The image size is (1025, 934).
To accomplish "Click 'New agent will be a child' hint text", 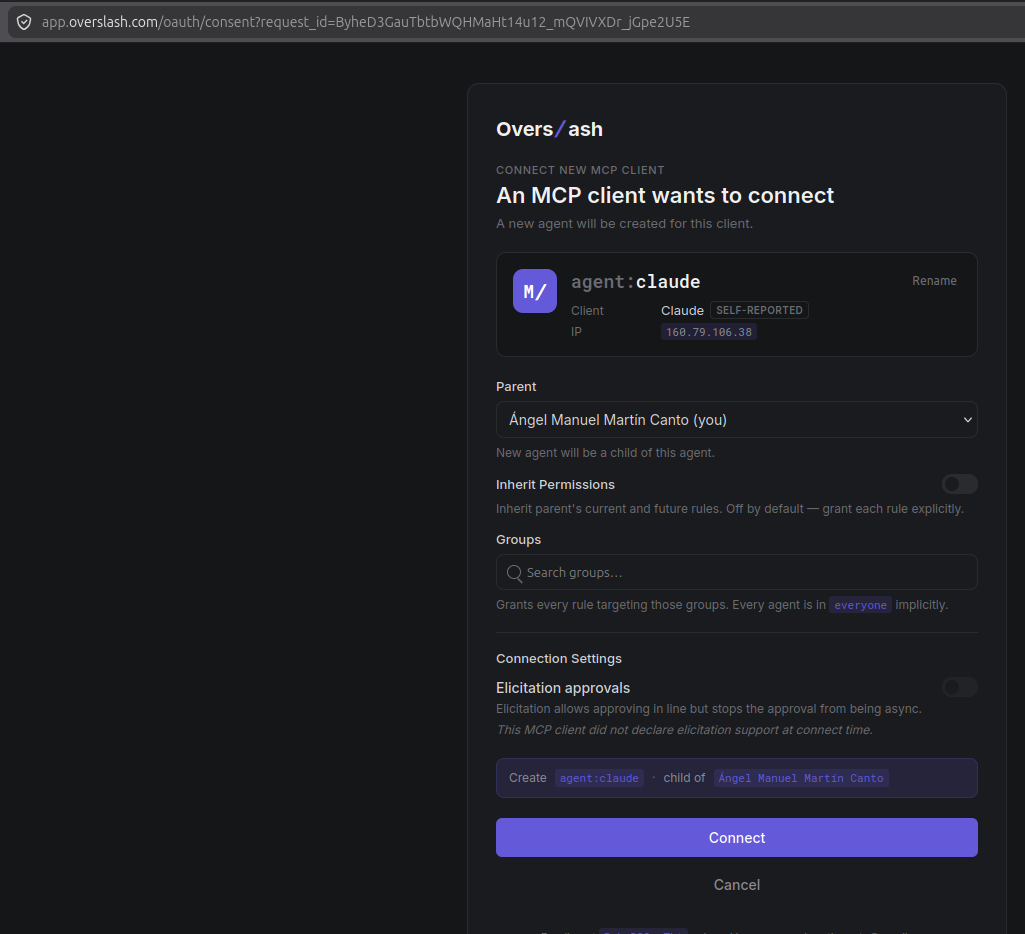I will (605, 453).
